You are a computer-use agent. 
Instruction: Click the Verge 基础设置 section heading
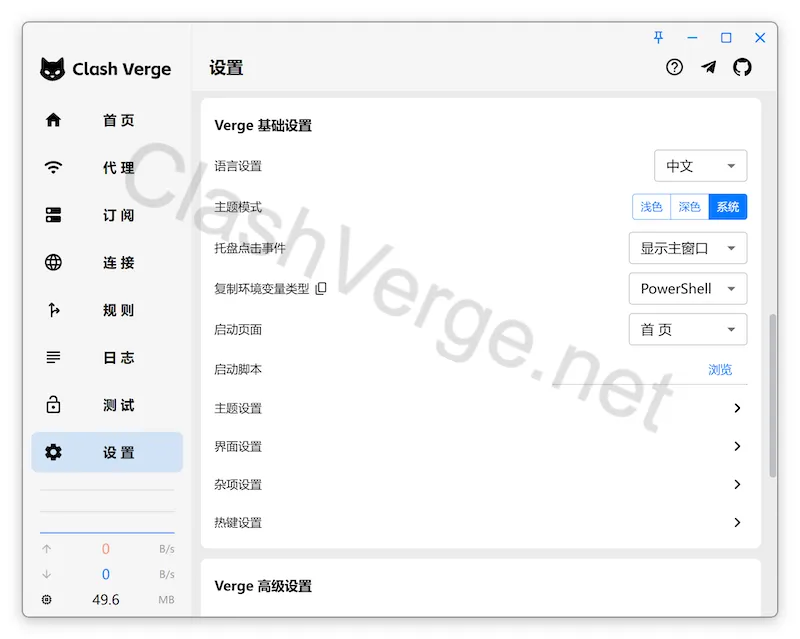pos(263,126)
